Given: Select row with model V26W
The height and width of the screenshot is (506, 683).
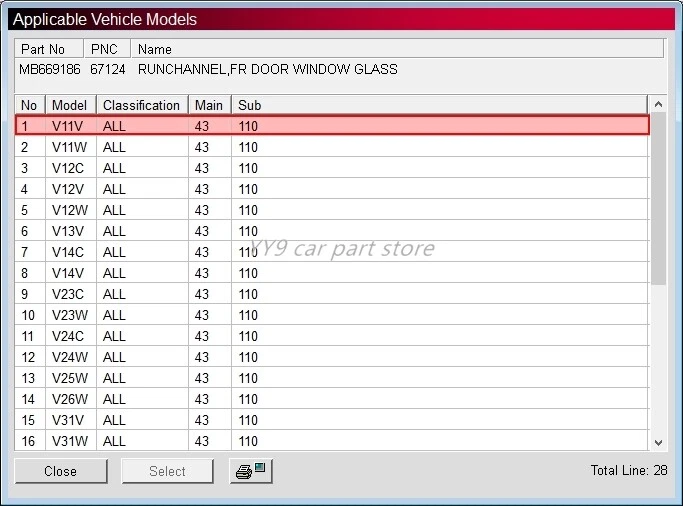Looking at the screenshot, I should coord(332,399).
